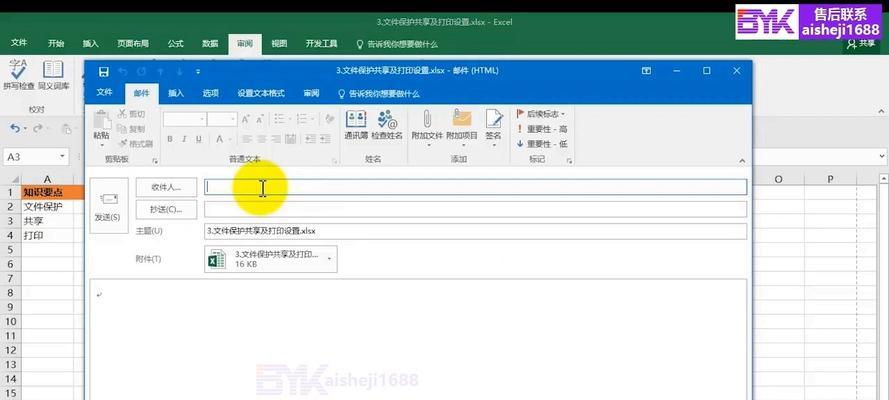Click the Excel attachment file icon

pos(217,259)
